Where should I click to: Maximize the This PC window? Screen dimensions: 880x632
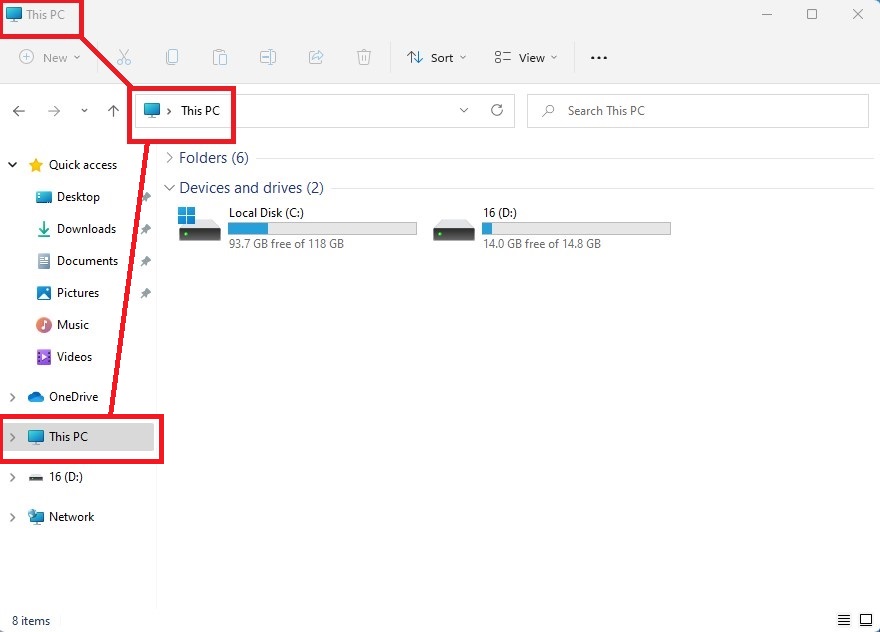click(x=812, y=14)
